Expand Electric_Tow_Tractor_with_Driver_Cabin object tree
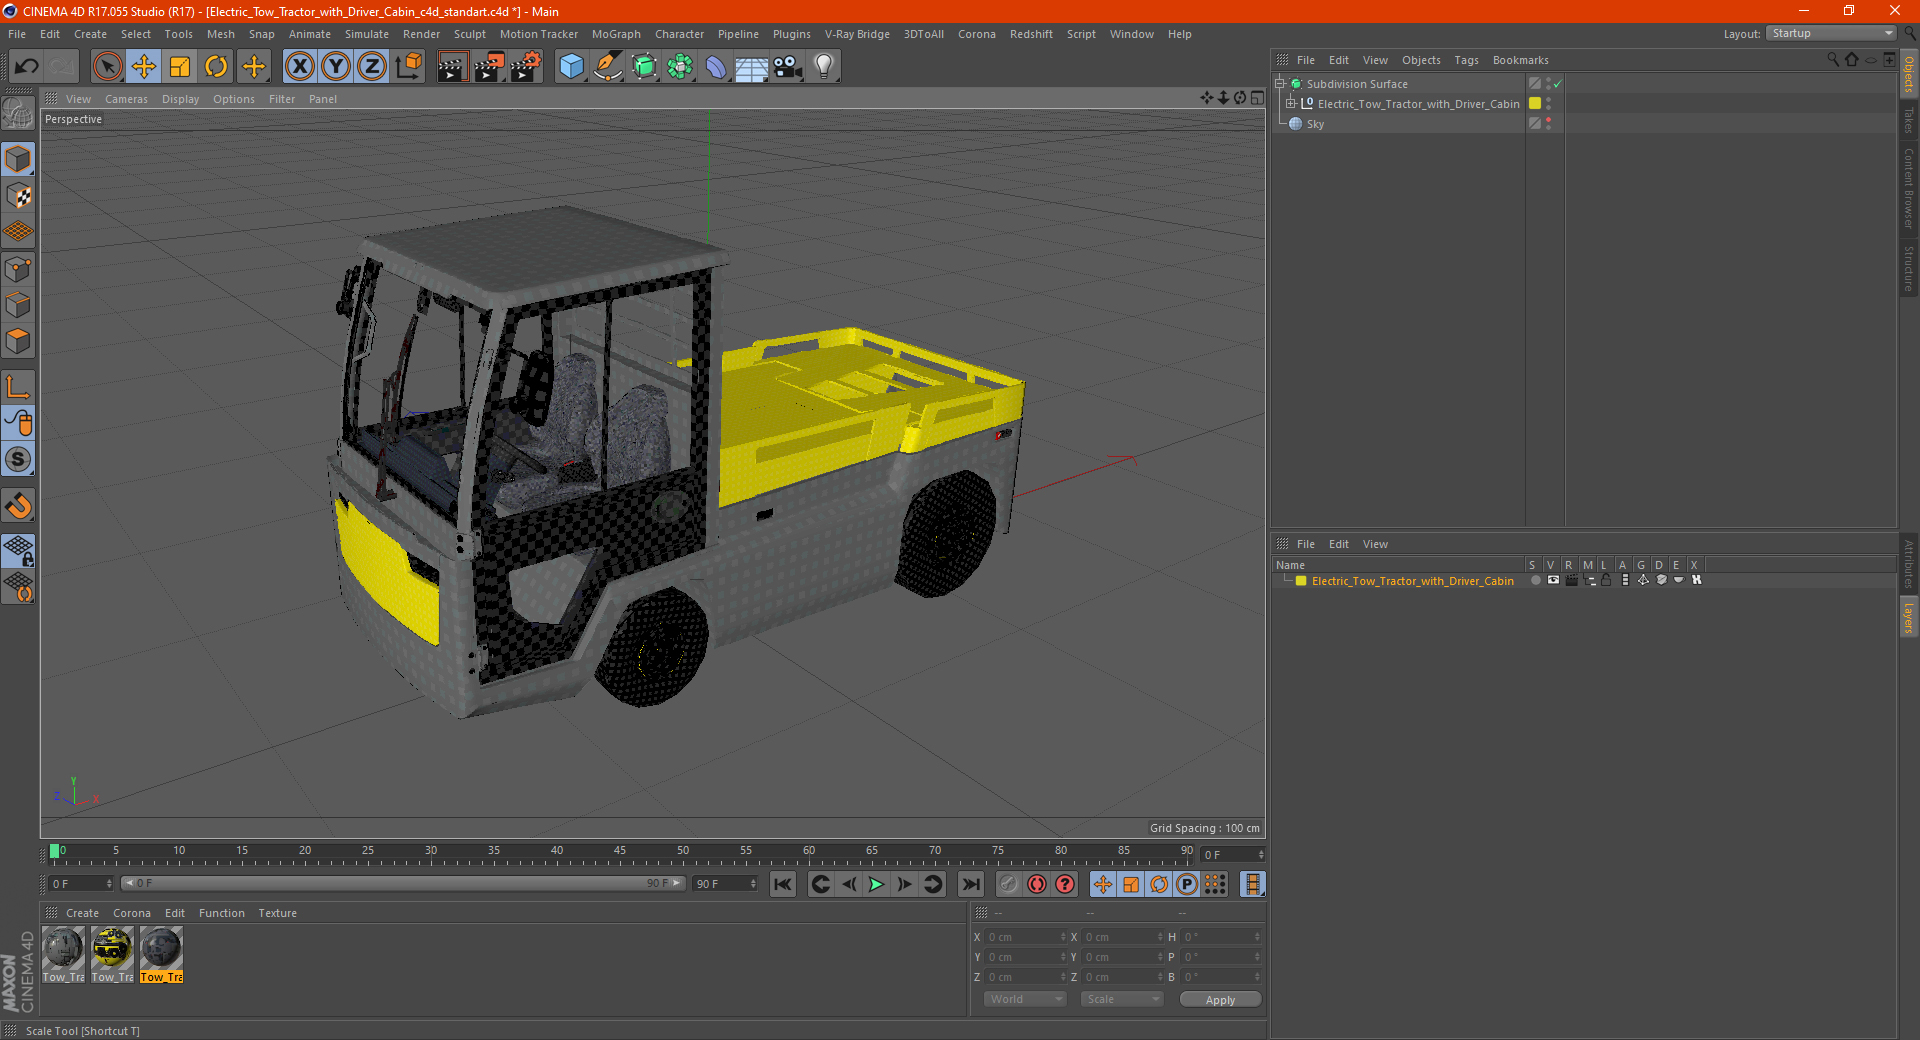 click(1291, 104)
